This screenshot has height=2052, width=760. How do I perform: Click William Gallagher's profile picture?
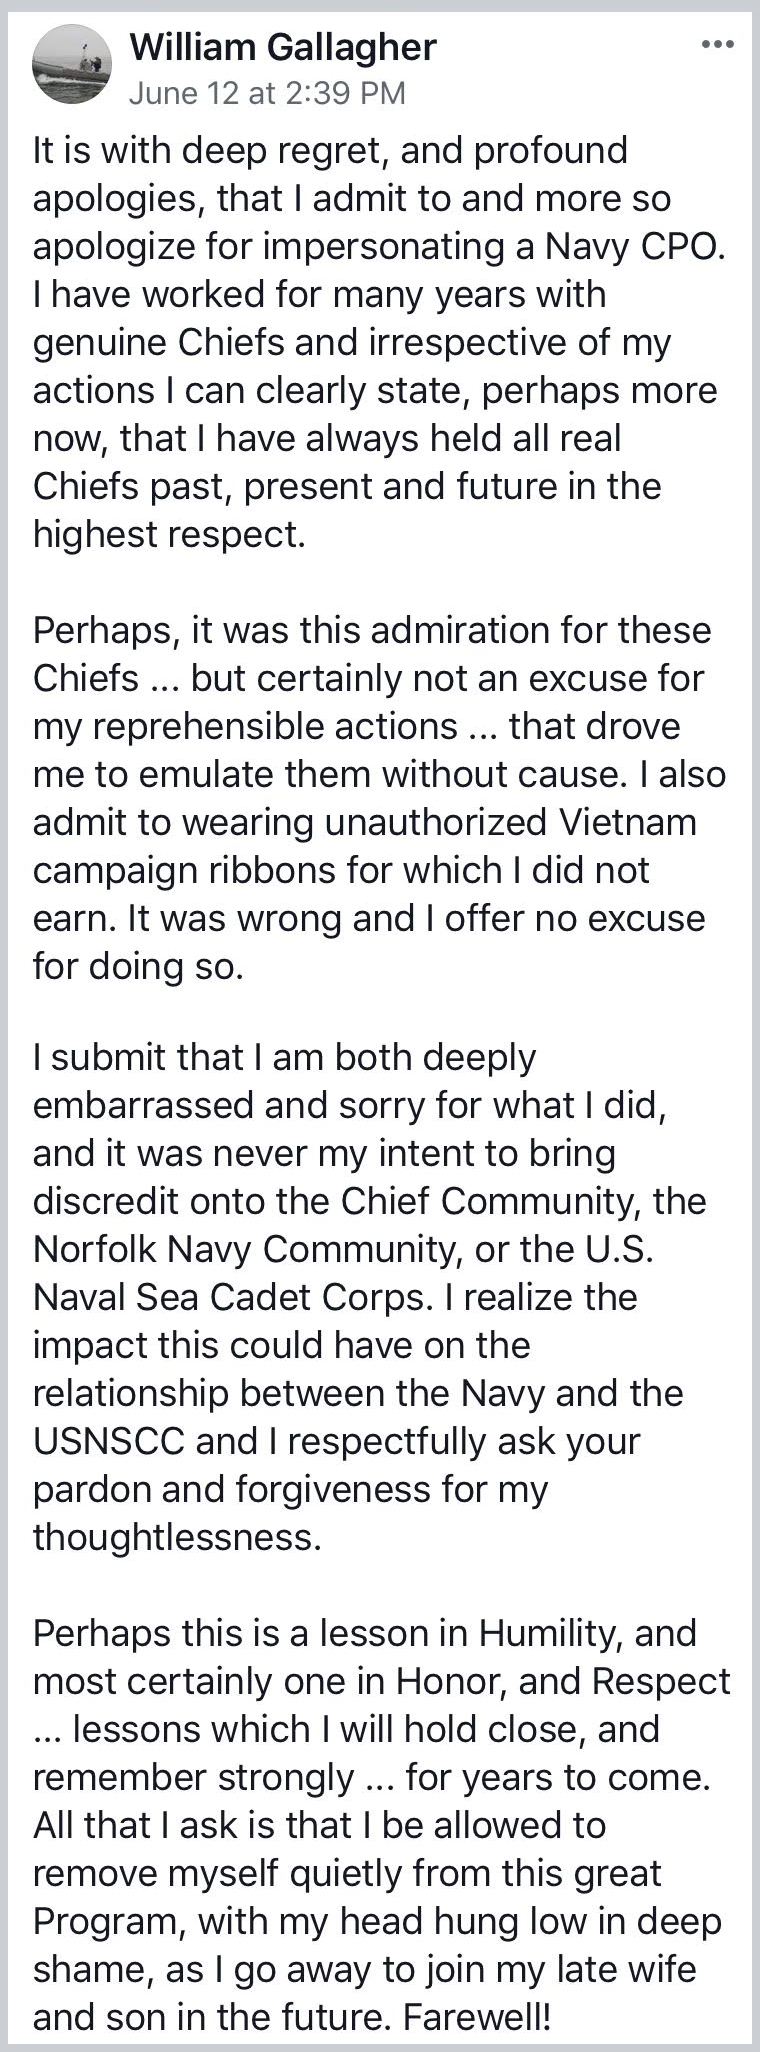click(x=71, y=65)
